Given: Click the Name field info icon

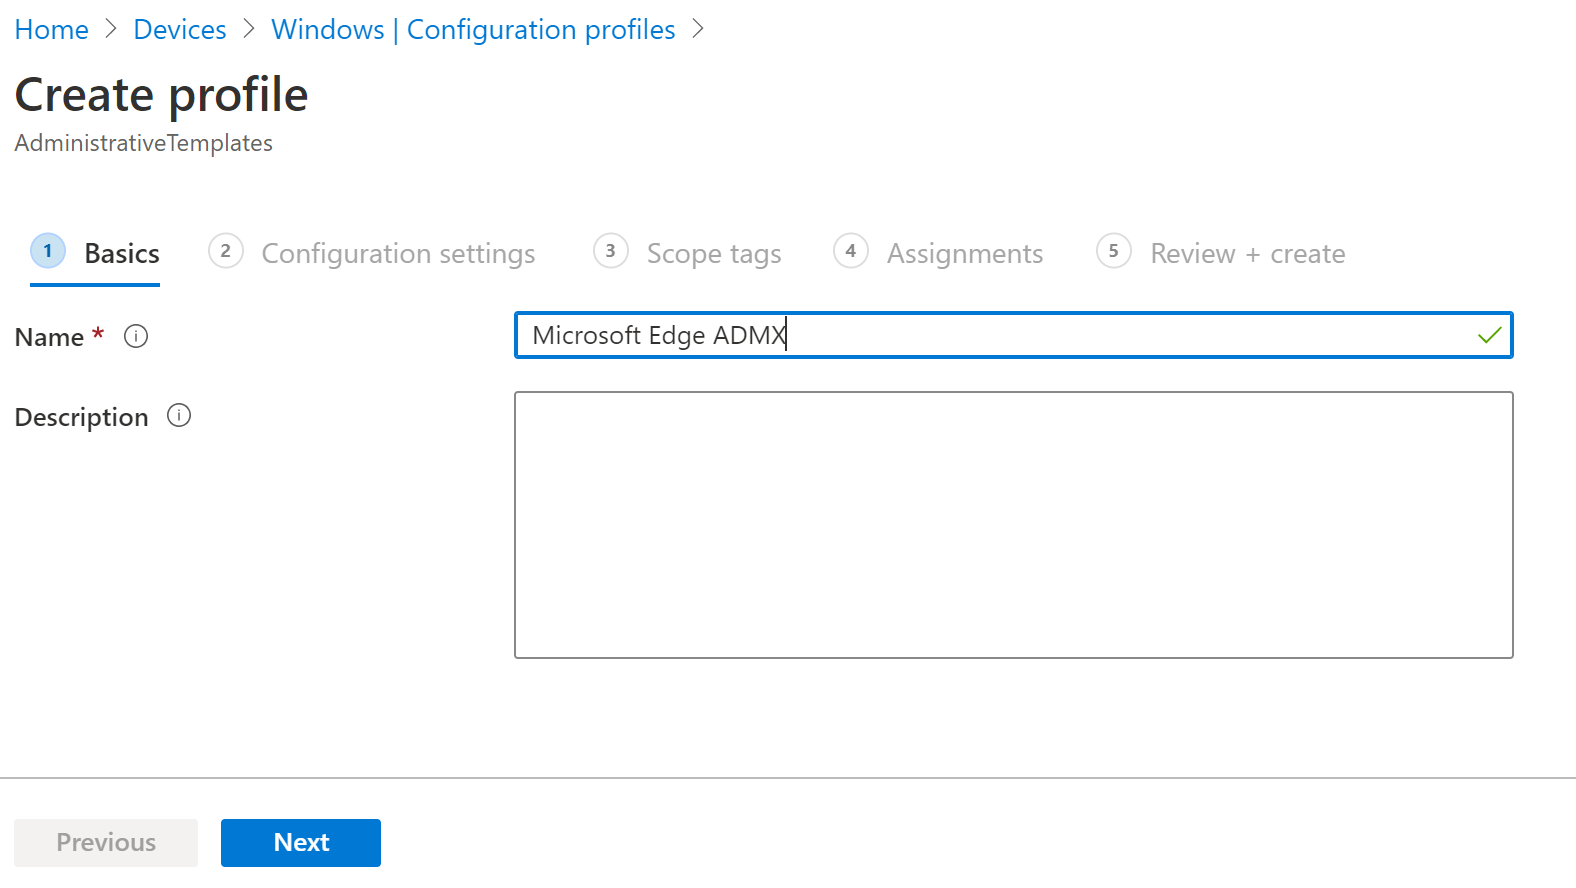Looking at the screenshot, I should pos(136,336).
